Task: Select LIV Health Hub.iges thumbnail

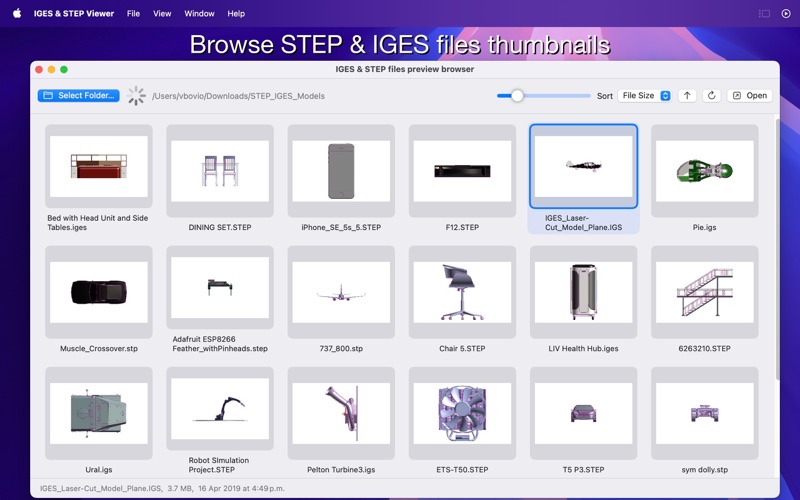Action: point(584,292)
